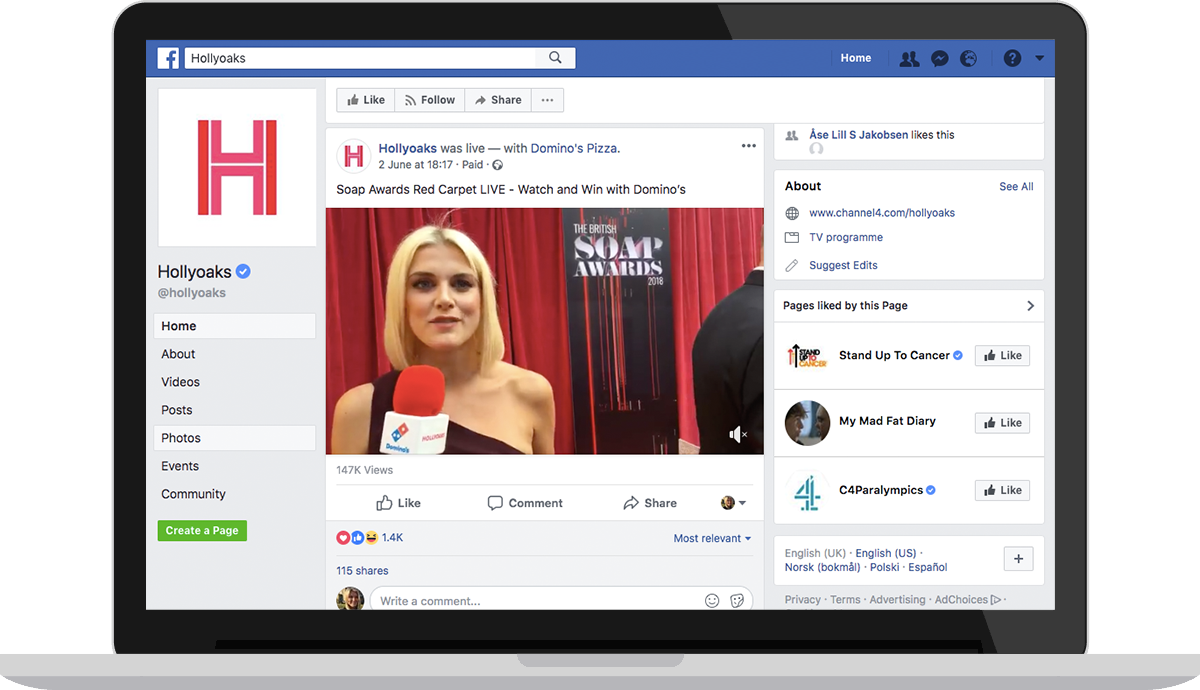Click the camera/sticker icon next to emoji
This screenshot has height=690, width=1200.
point(737,600)
